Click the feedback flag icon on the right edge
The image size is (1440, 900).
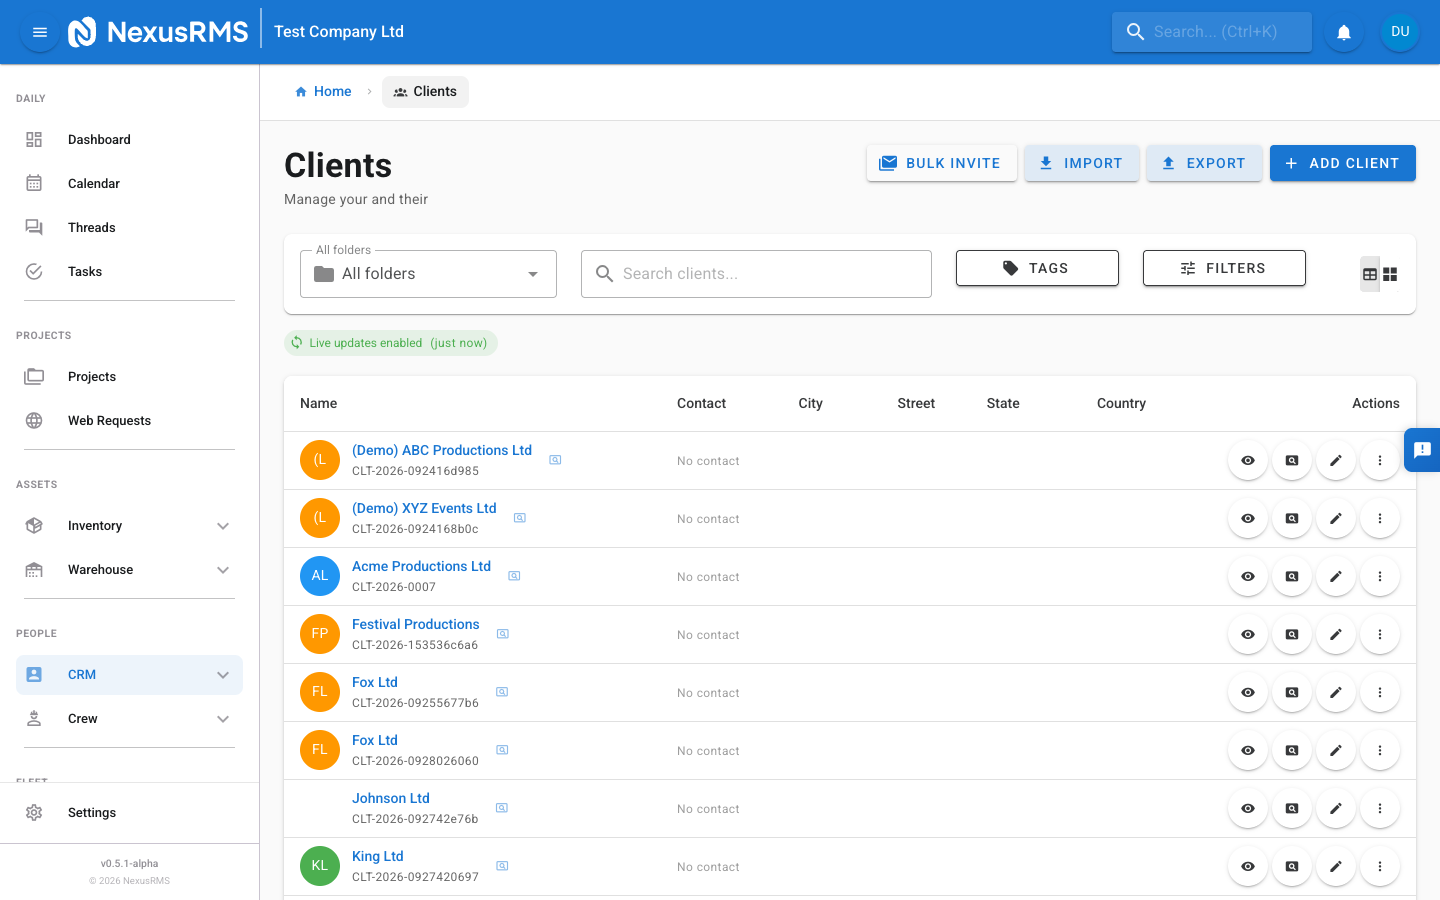click(x=1422, y=450)
